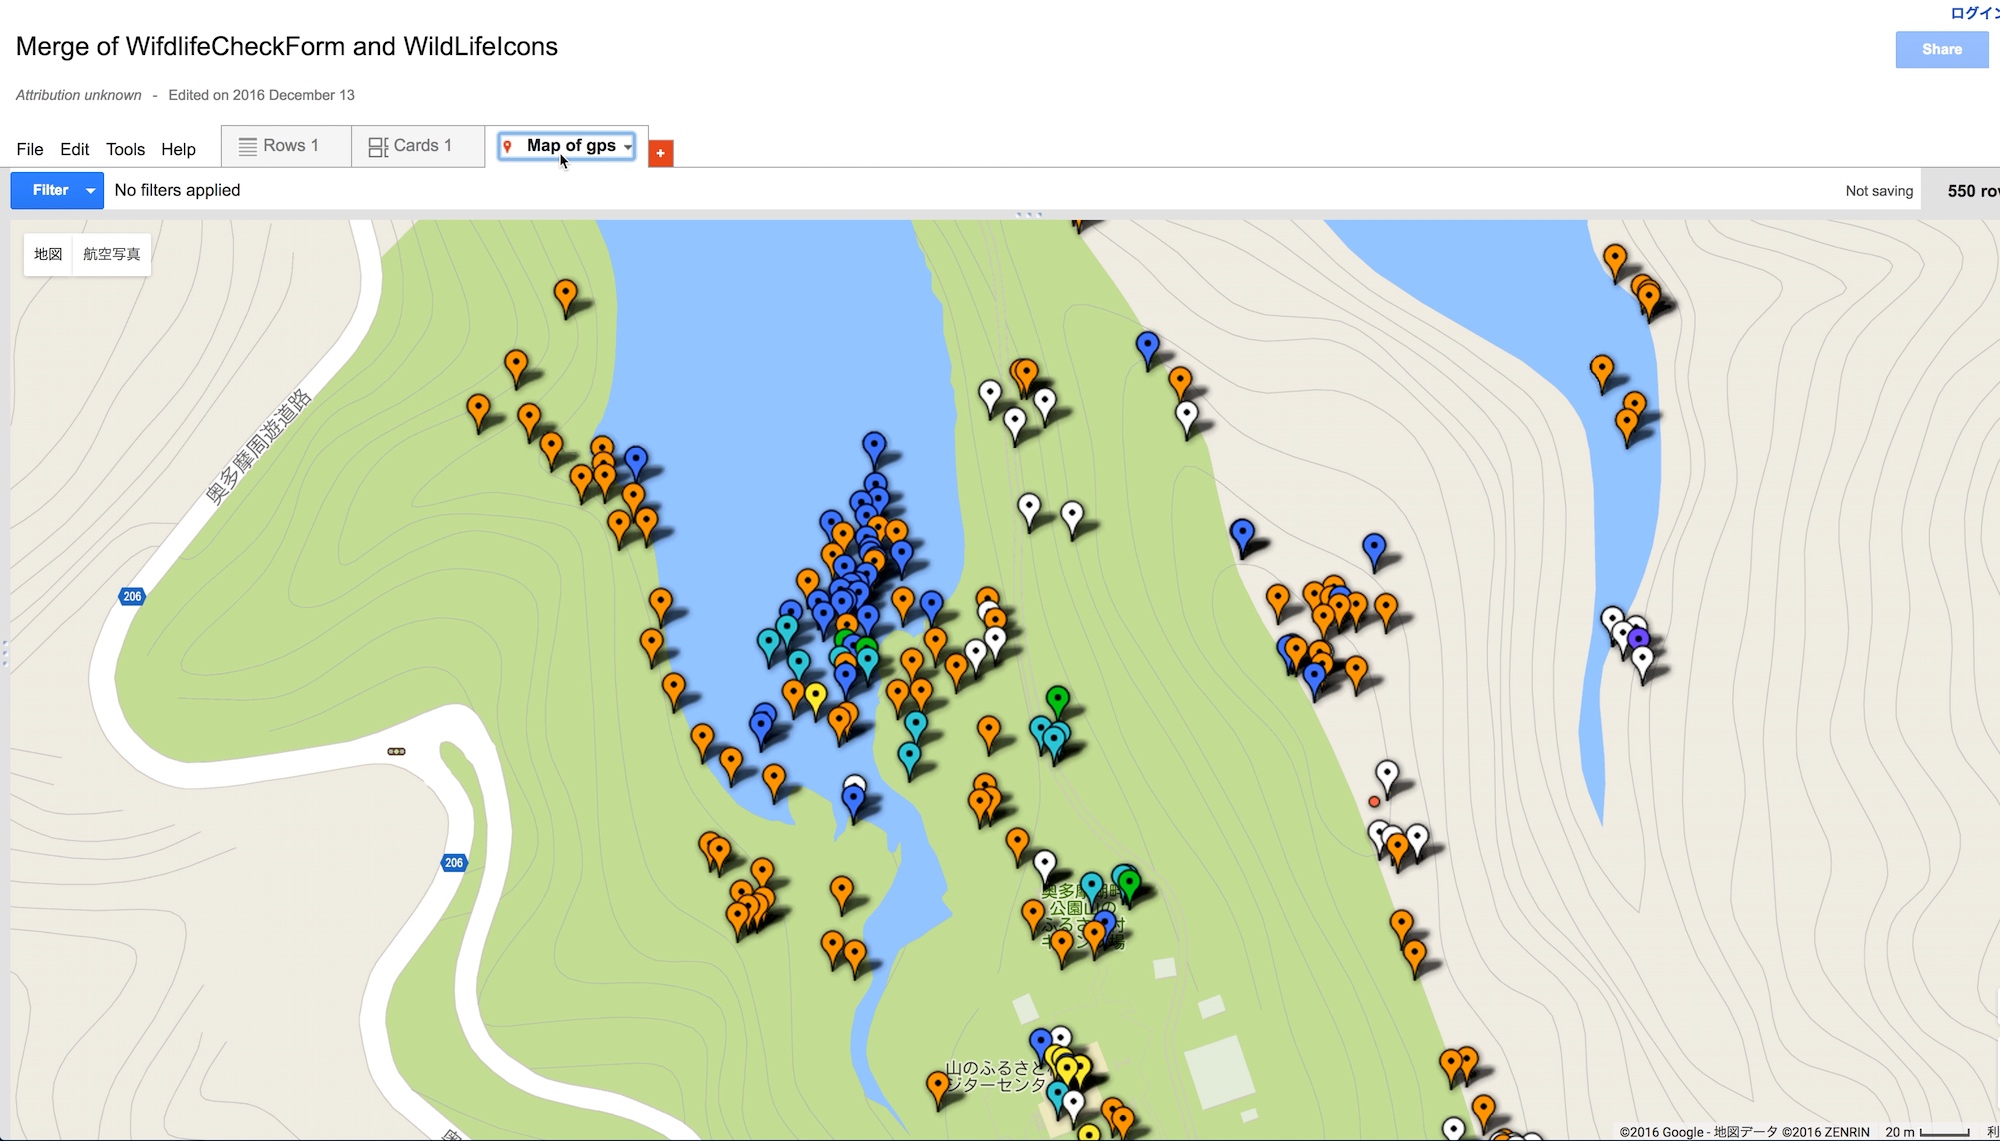Click the purple map marker pin
Viewport: 2000px width, 1141px height.
point(1638,638)
